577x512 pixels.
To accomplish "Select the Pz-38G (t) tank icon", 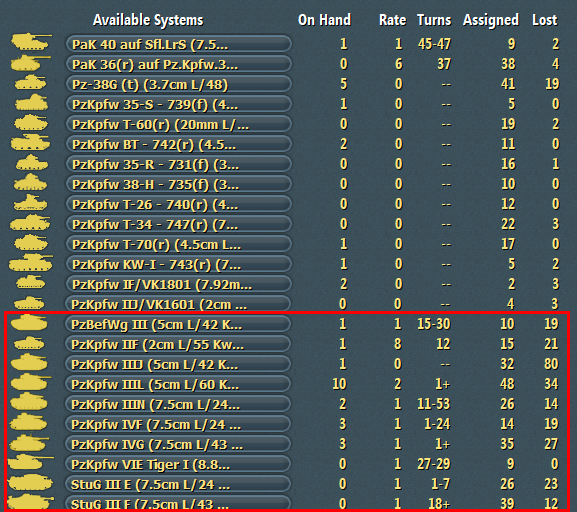I will [x=30, y=82].
